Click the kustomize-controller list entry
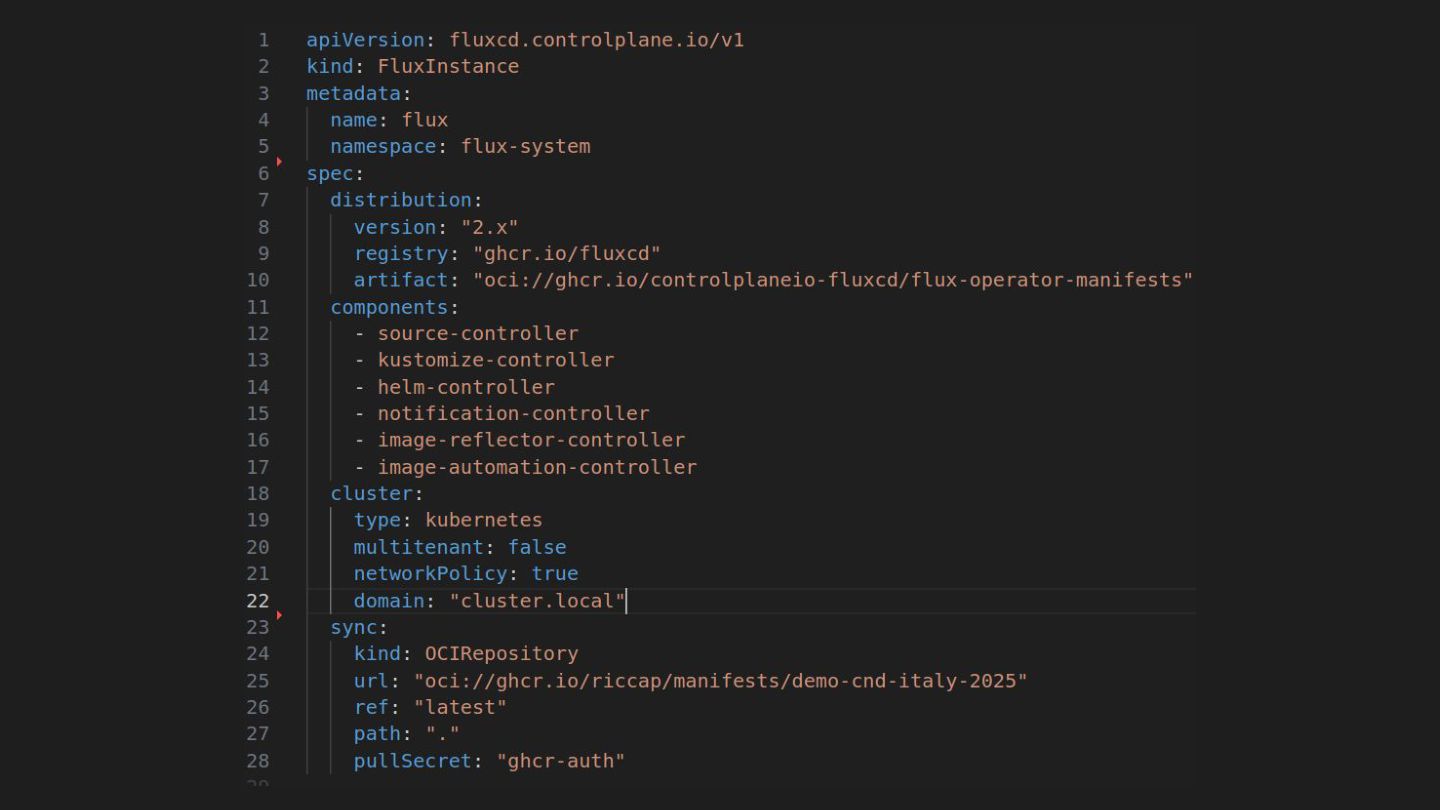The width and height of the screenshot is (1440, 810). click(495, 360)
